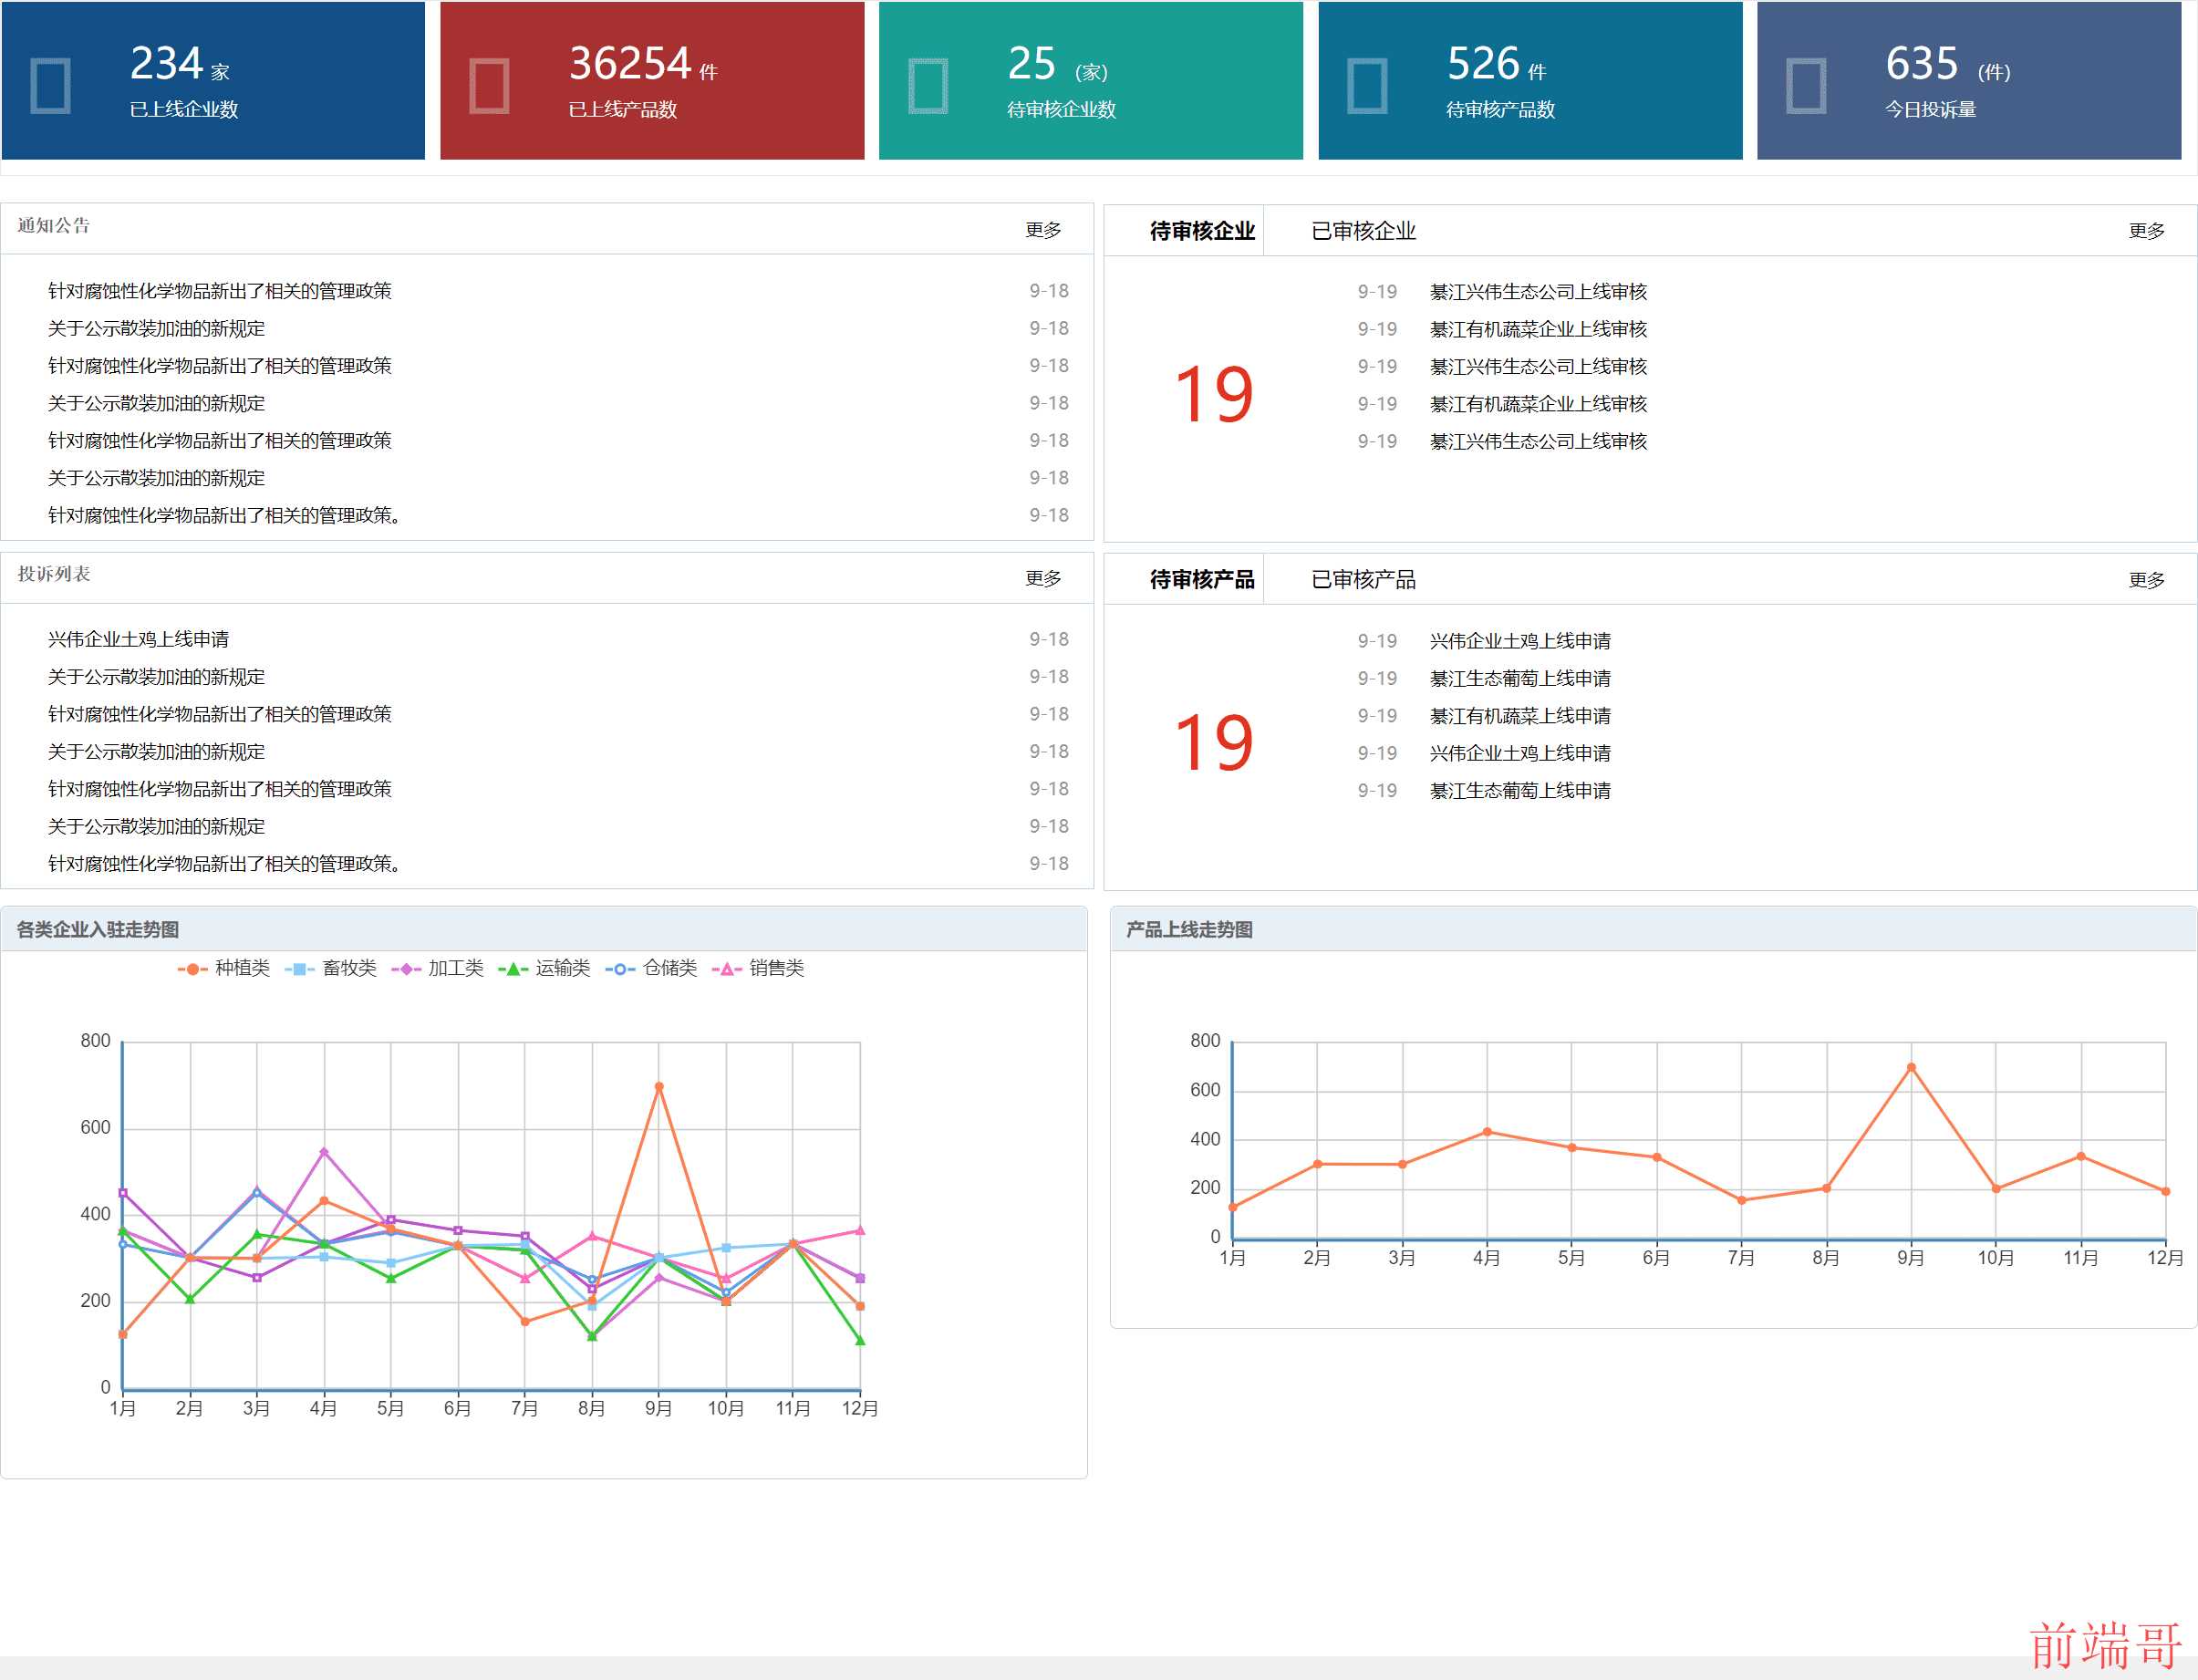Open 更多 in 通知公告 panel
Image resolution: width=2198 pixels, height=1680 pixels.
(1043, 230)
